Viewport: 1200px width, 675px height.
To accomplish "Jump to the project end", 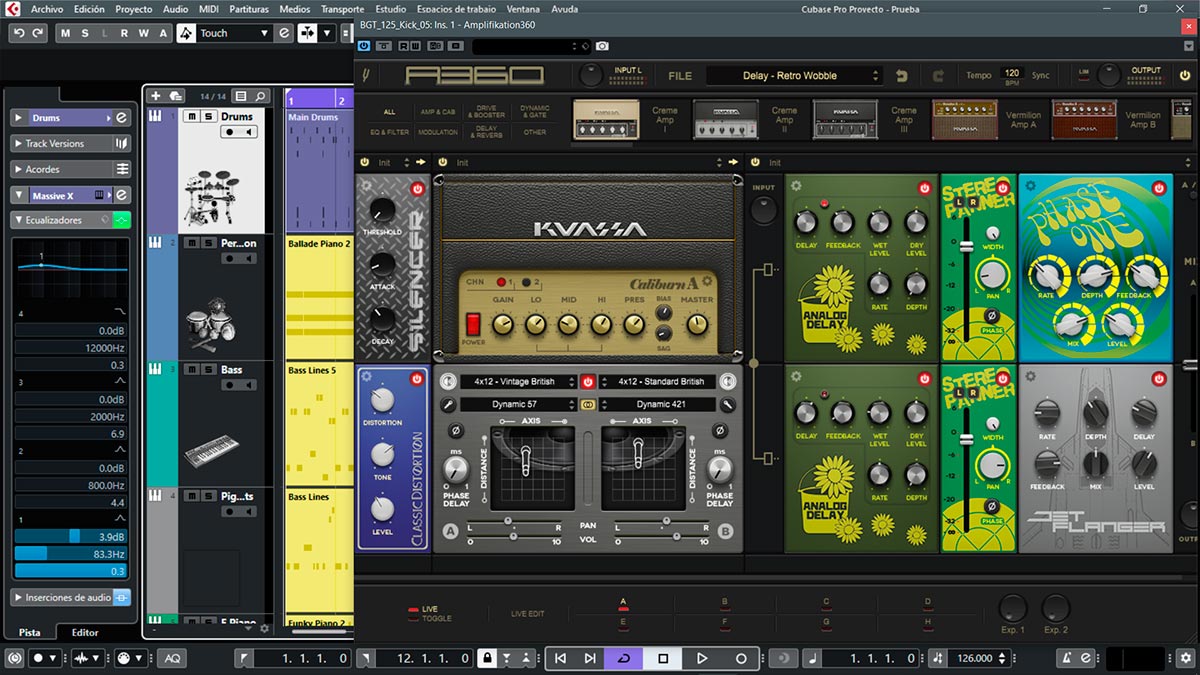I will (x=591, y=658).
